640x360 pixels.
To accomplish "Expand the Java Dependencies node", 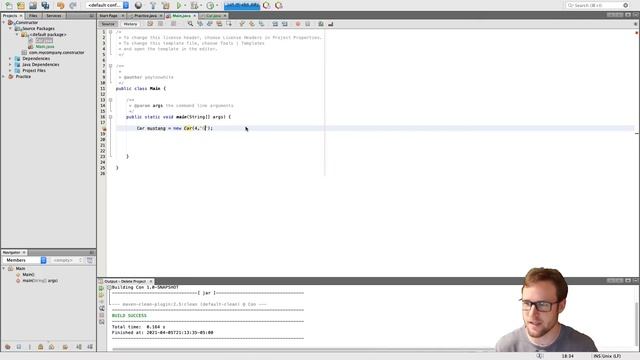I will pos(11,64).
